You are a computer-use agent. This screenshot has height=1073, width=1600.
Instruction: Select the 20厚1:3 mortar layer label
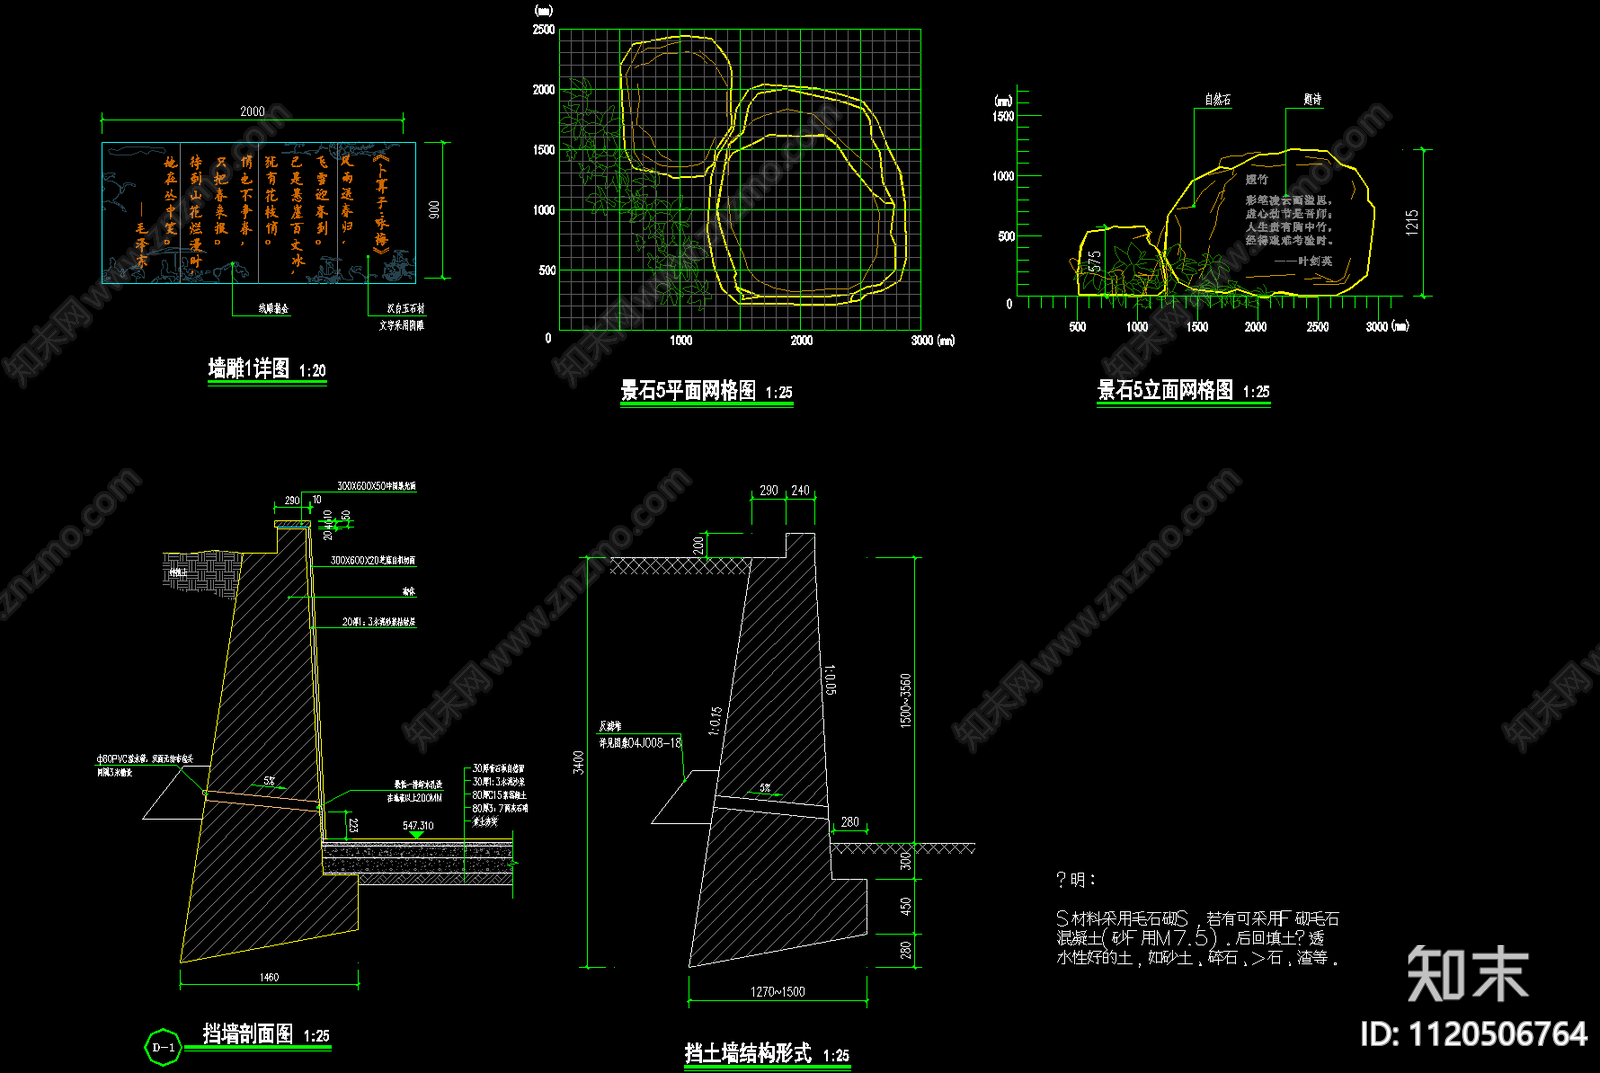coord(378,622)
